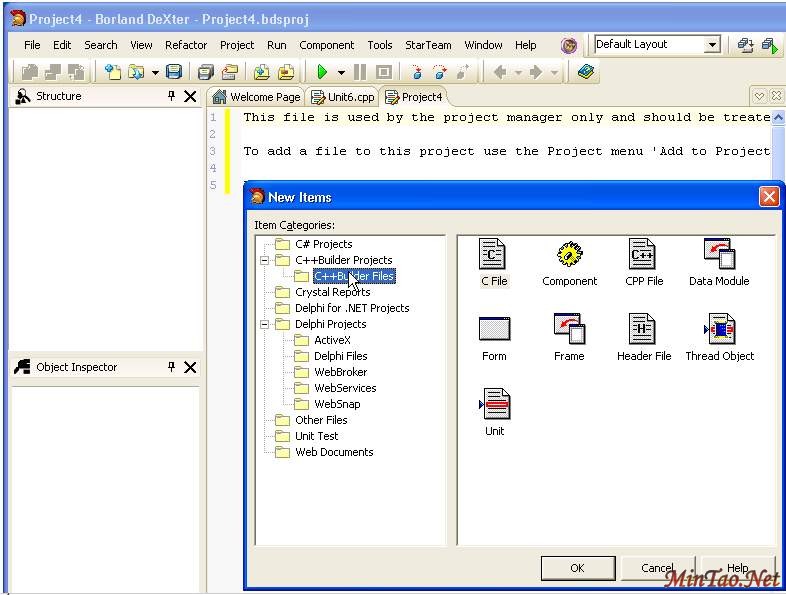Pick the Data Module icon
The height and width of the screenshot is (595, 786).
pyautogui.click(x=718, y=254)
